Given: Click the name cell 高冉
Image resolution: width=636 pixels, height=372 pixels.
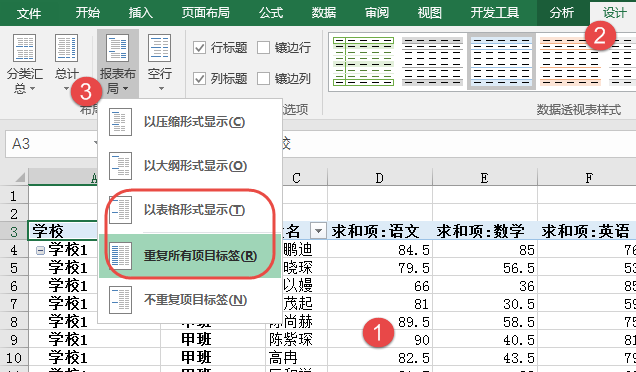Looking at the screenshot, I should tap(297, 358).
